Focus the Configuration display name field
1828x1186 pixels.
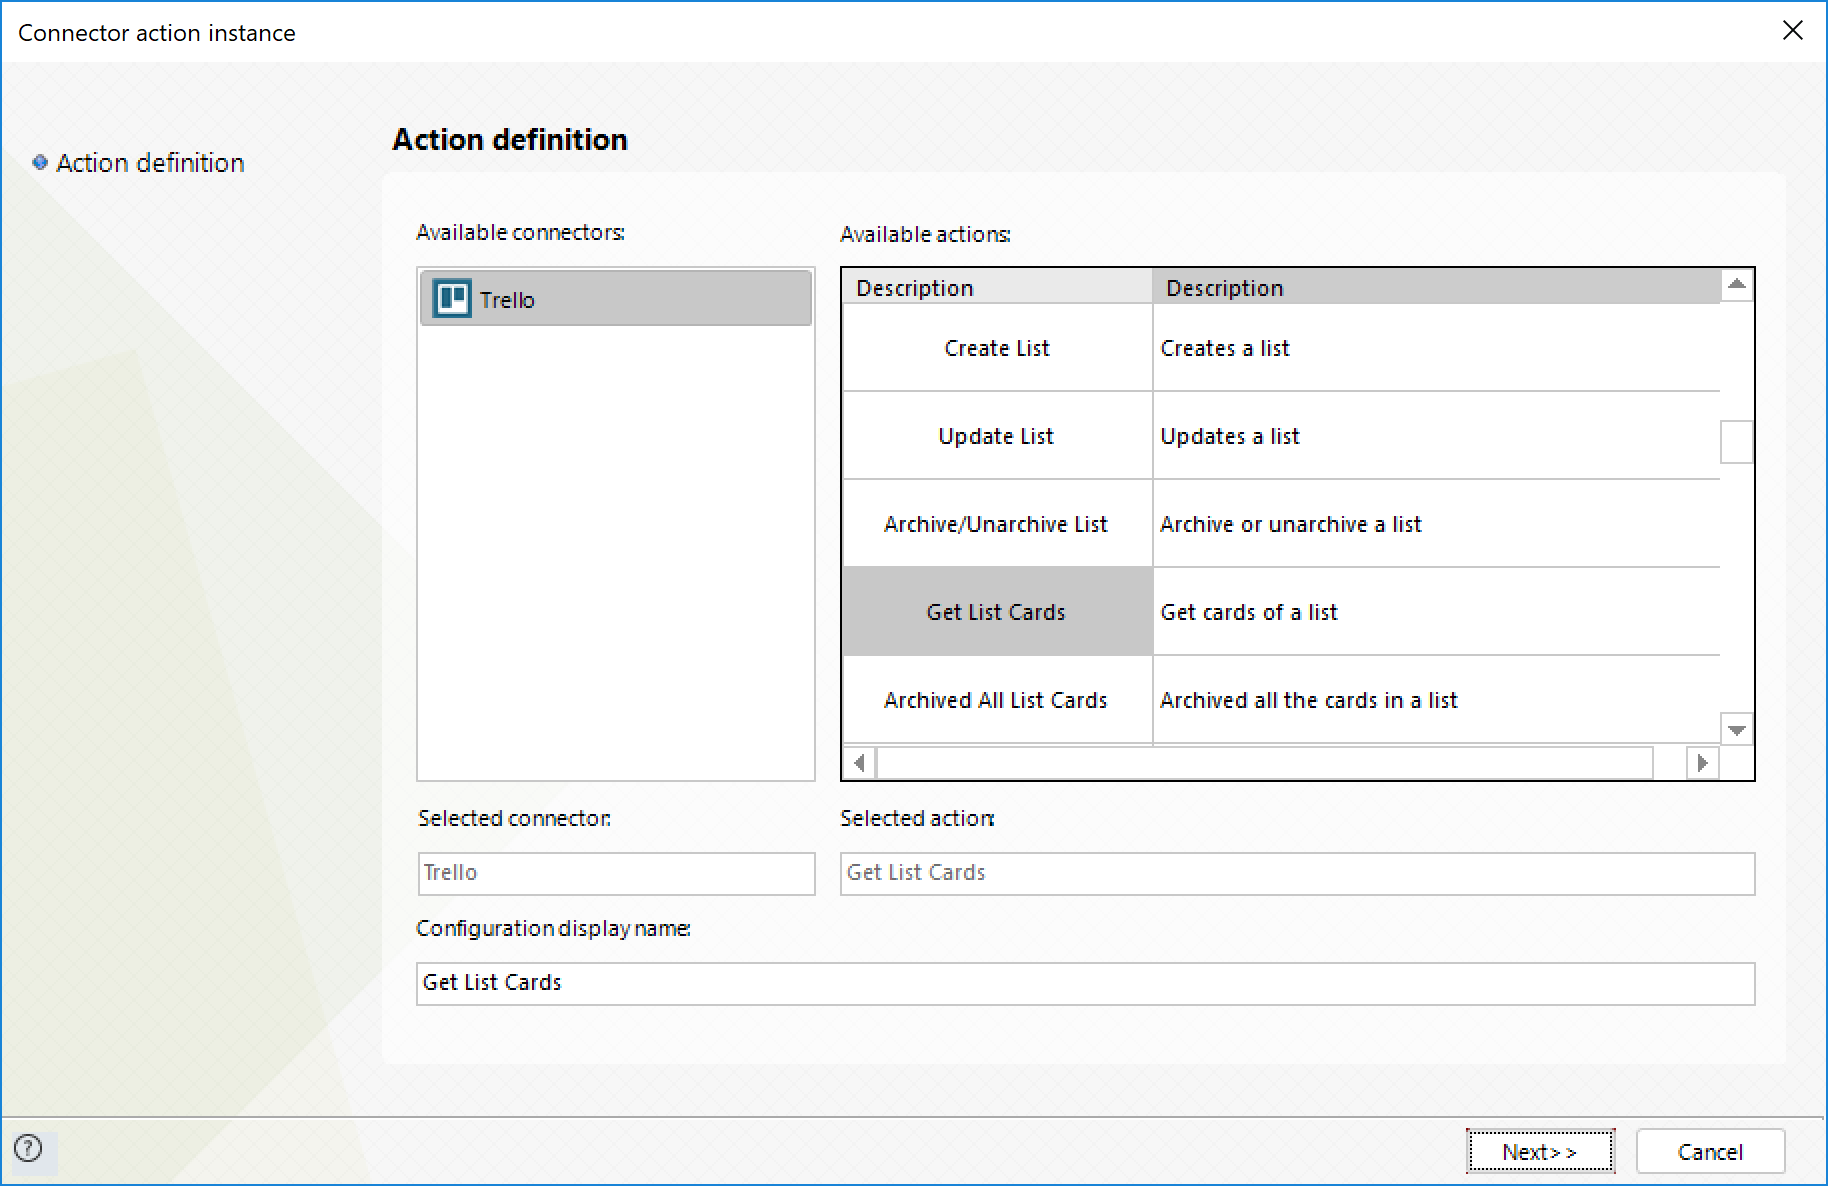pyautogui.click(x=1085, y=983)
